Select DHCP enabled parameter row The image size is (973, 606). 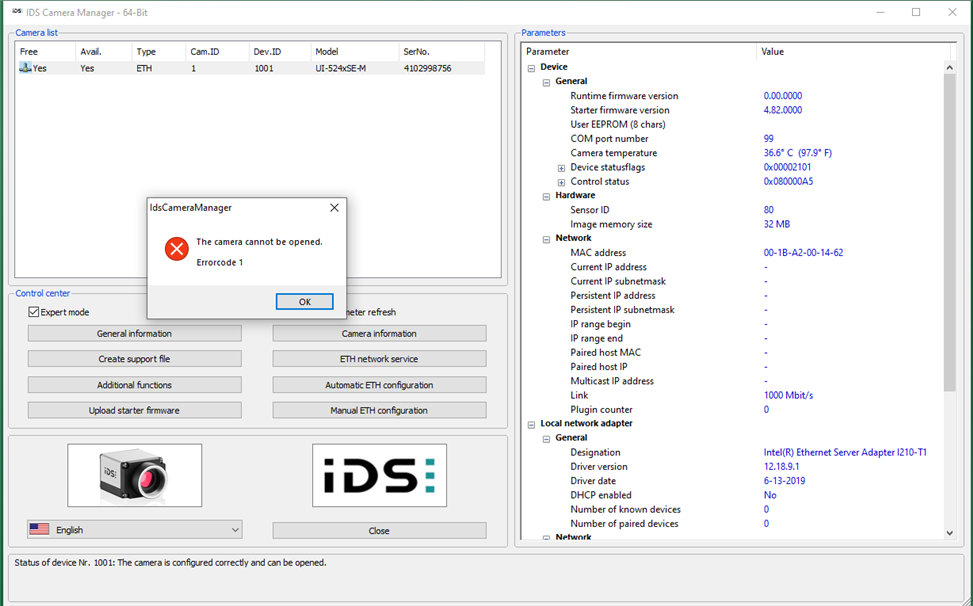tap(734, 495)
